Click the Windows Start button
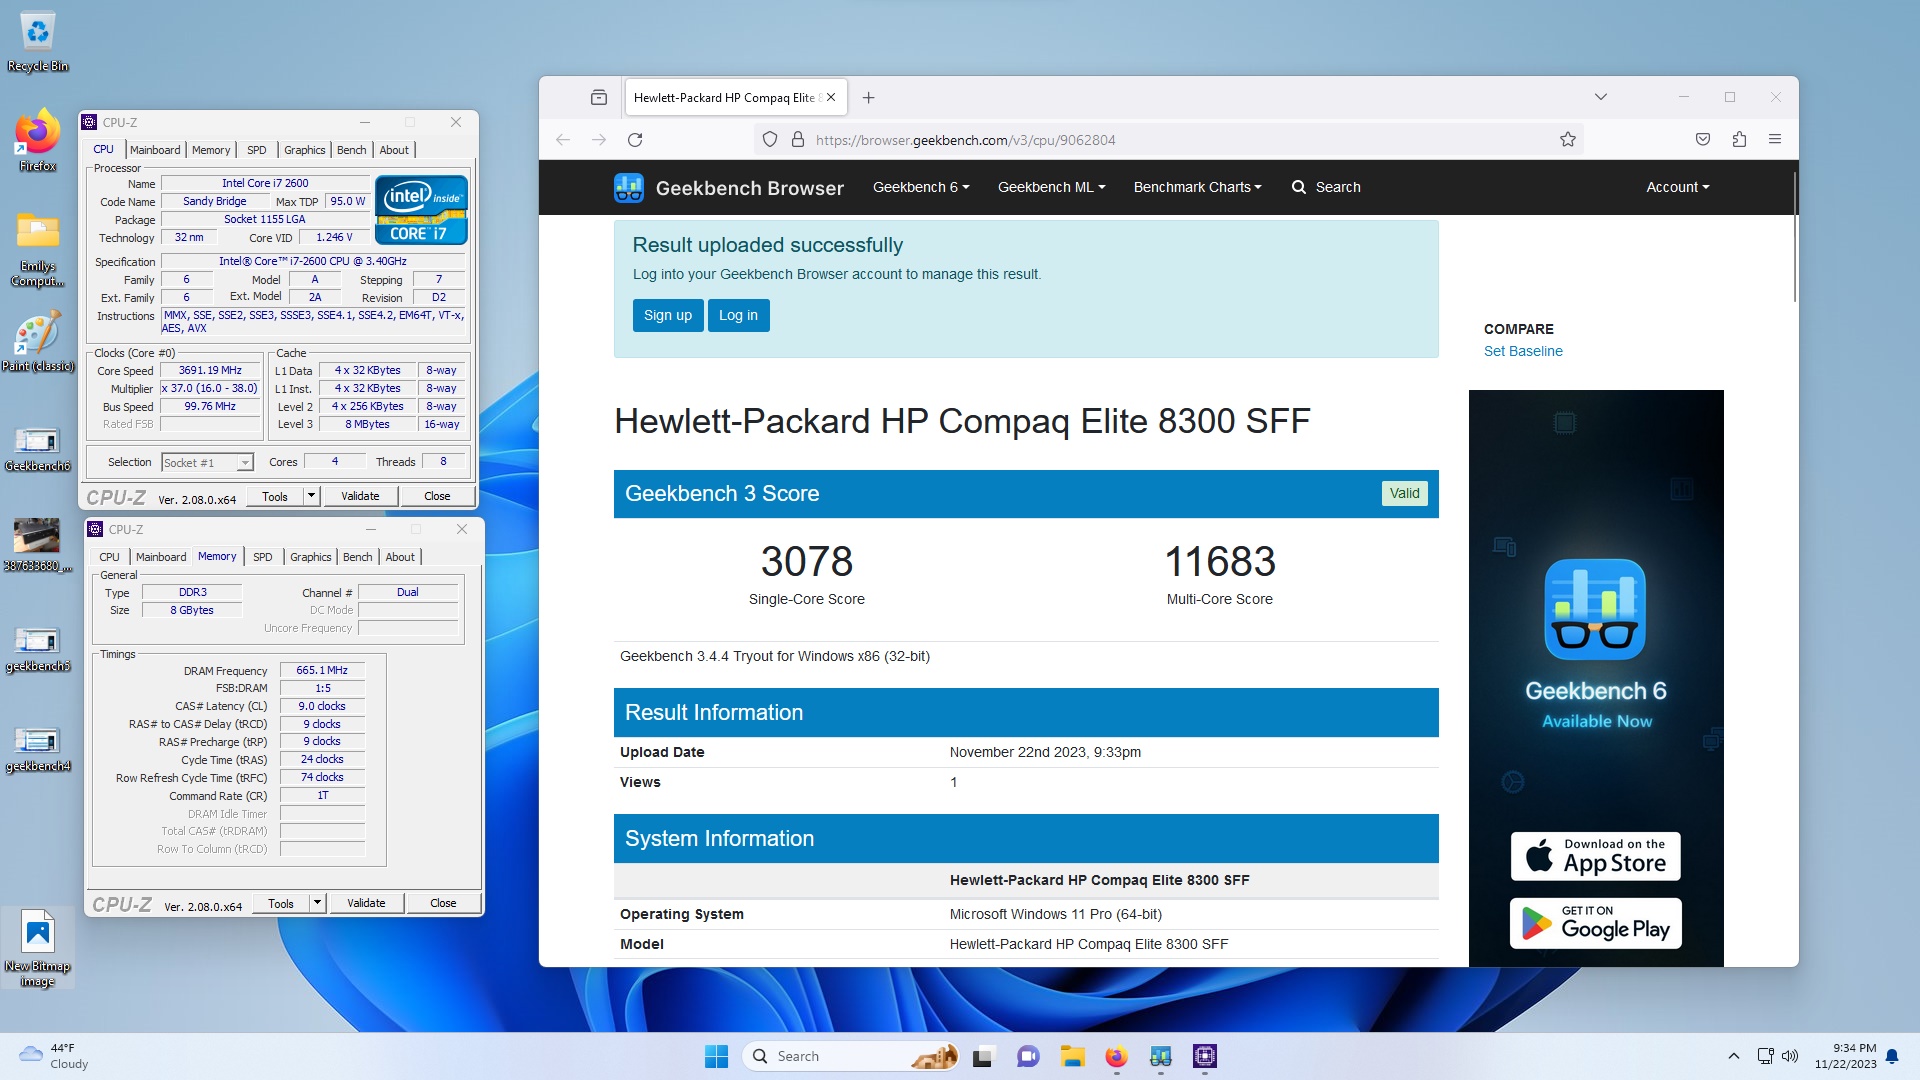The height and width of the screenshot is (1080, 1920). tap(717, 1056)
